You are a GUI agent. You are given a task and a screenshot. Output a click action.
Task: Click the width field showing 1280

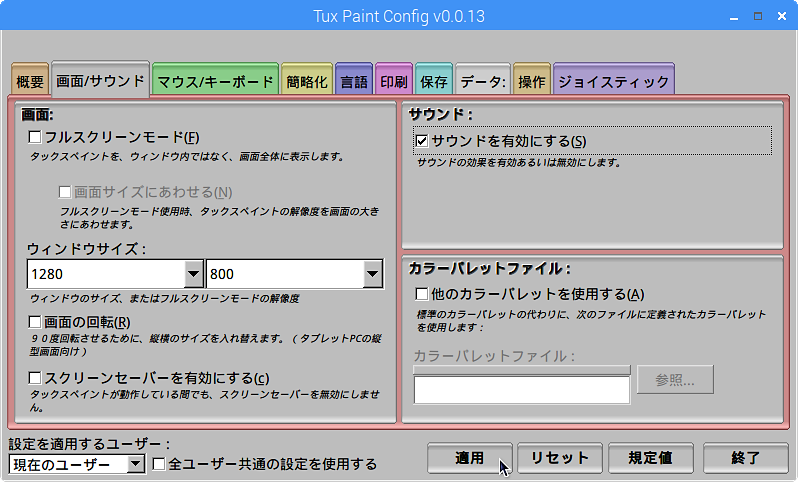(x=106, y=274)
